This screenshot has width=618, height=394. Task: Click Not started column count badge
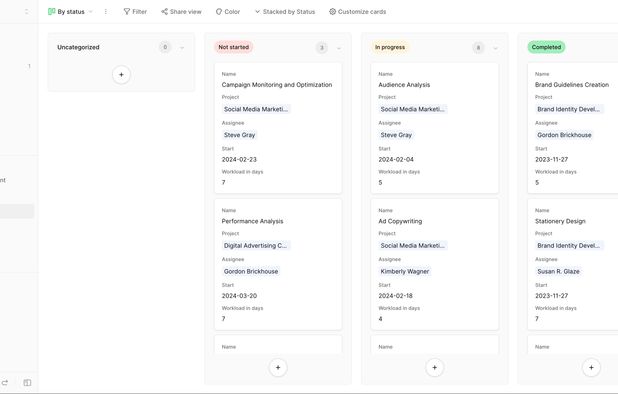[322, 48]
